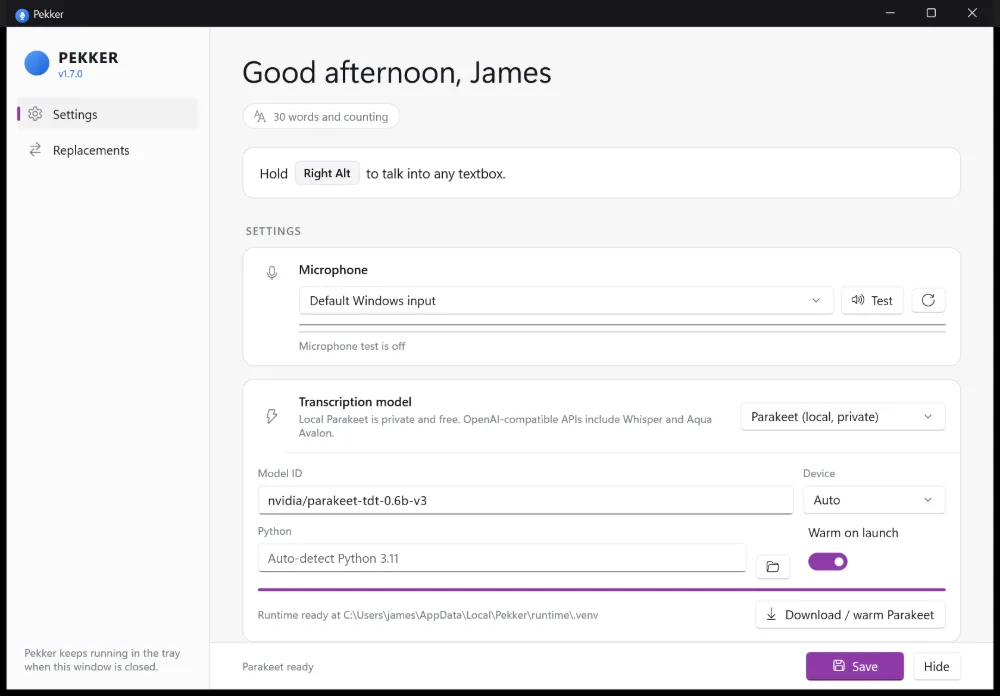Image resolution: width=1000 pixels, height=696 pixels.
Task: Click the SETTINGS section label
Action: (x=273, y=231)
